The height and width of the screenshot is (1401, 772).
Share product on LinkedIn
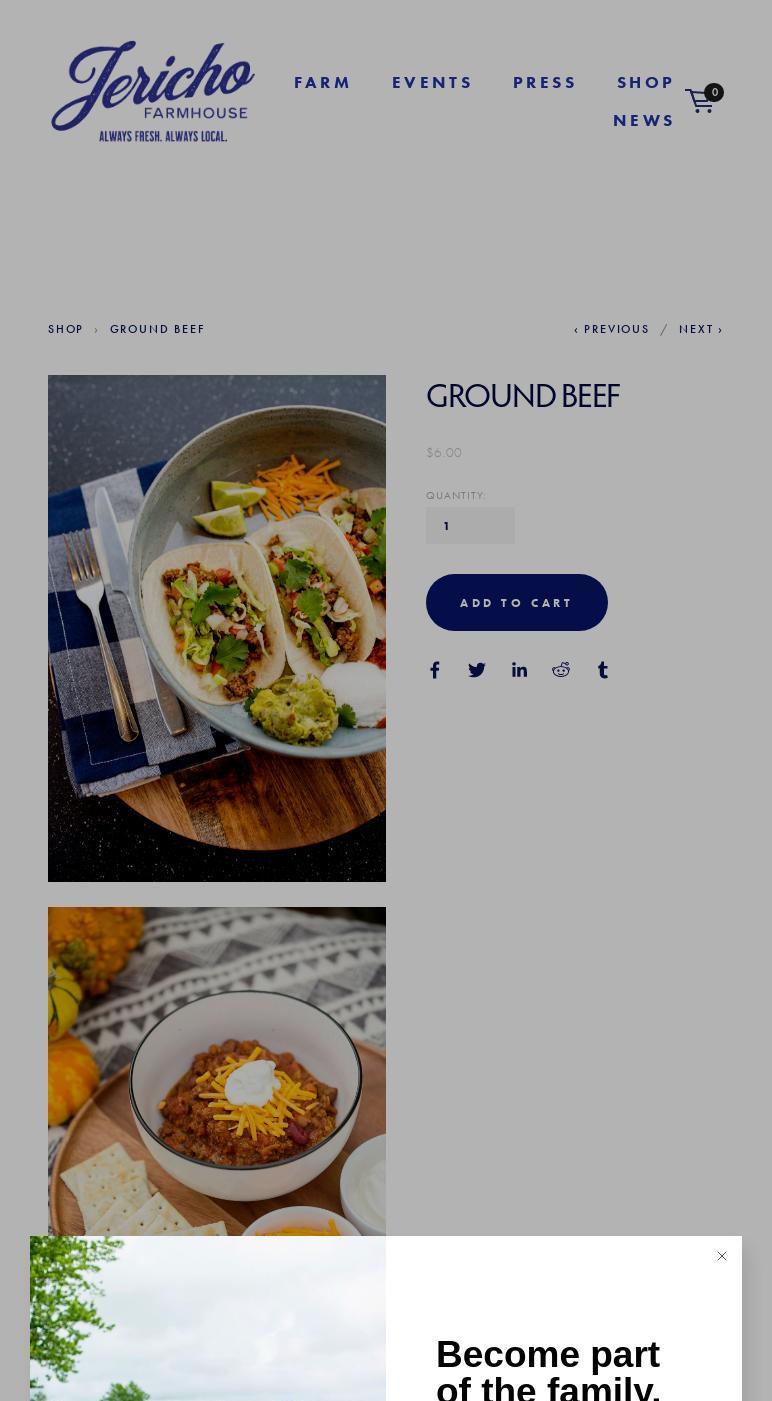(x=519, y=670)
